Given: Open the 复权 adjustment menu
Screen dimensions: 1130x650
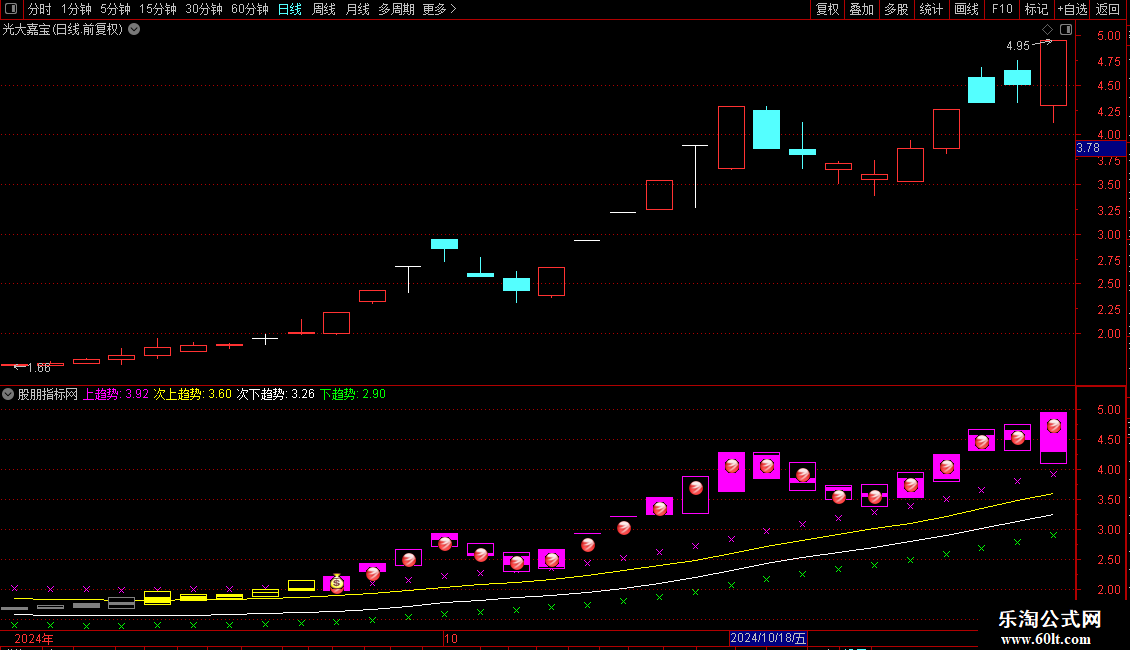Looking at the screenshot, I should [827, 9].
